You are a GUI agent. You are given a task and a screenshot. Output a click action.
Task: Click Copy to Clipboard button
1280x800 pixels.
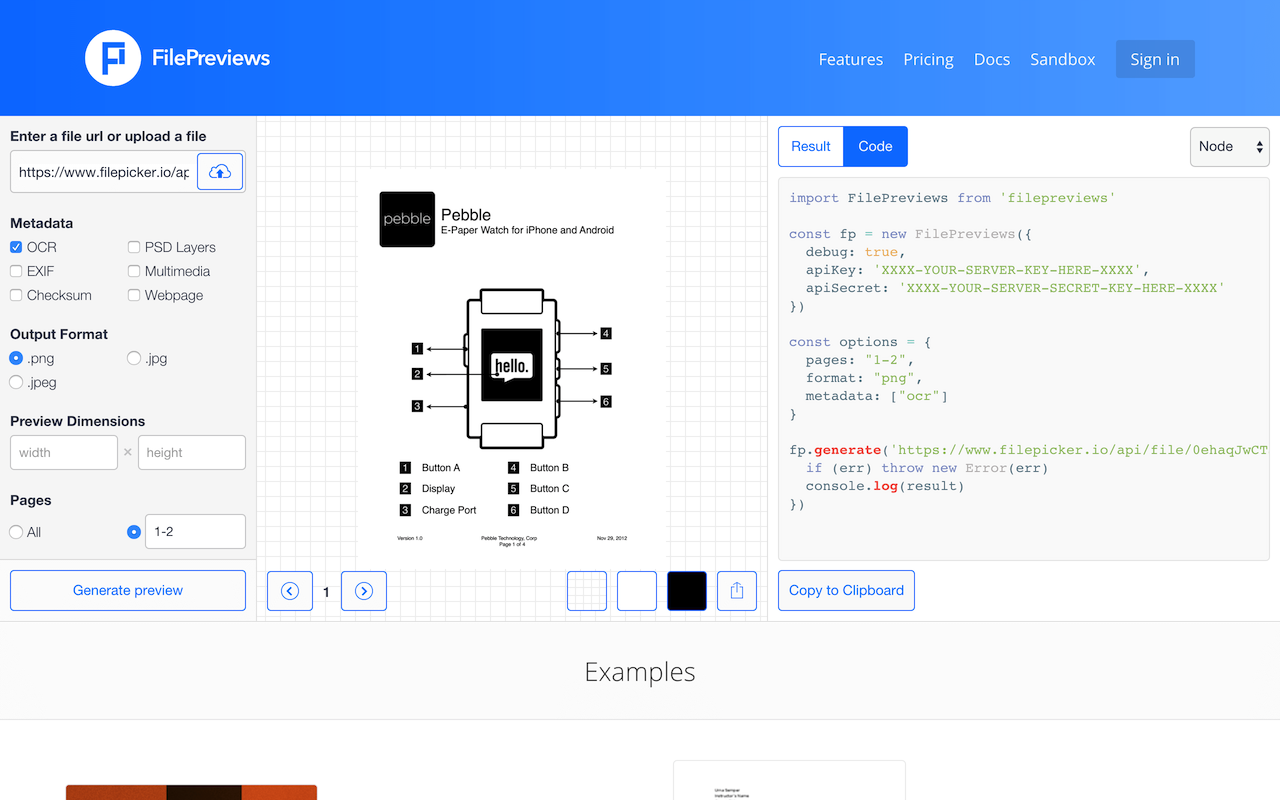[846, 590]
